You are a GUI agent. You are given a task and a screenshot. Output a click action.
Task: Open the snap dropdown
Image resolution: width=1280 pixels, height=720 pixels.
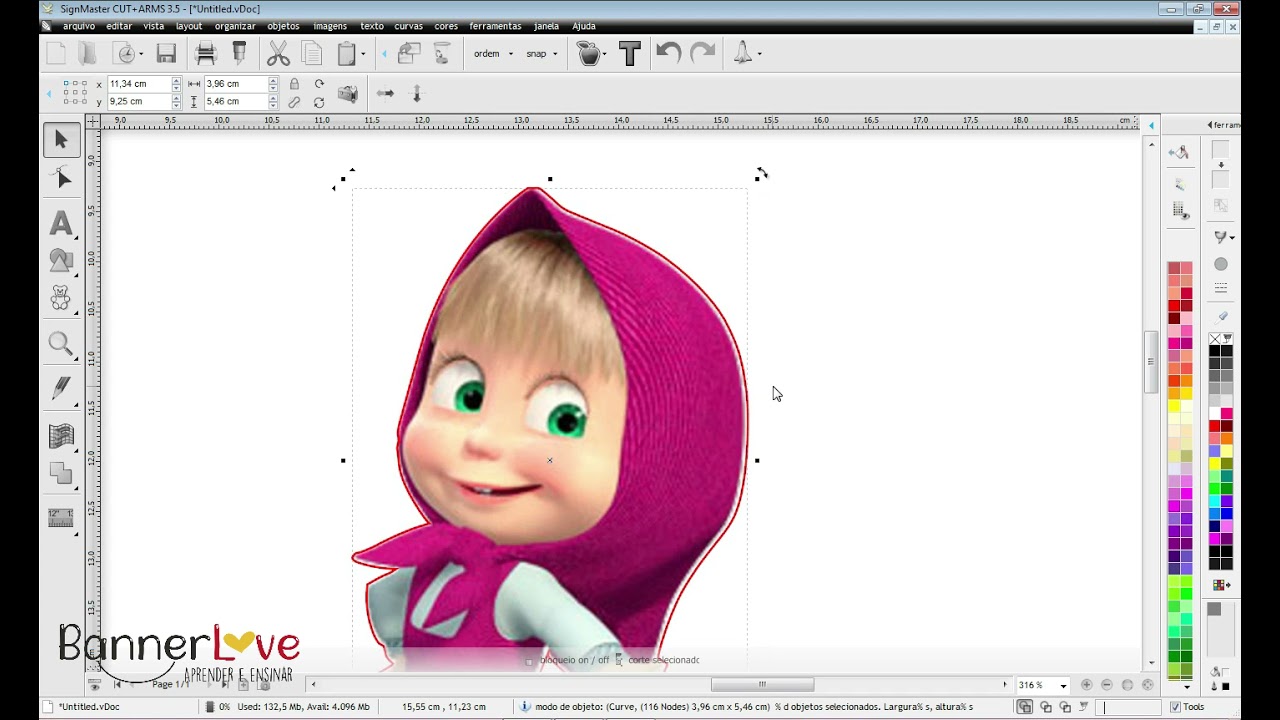(x=542, y=54)
